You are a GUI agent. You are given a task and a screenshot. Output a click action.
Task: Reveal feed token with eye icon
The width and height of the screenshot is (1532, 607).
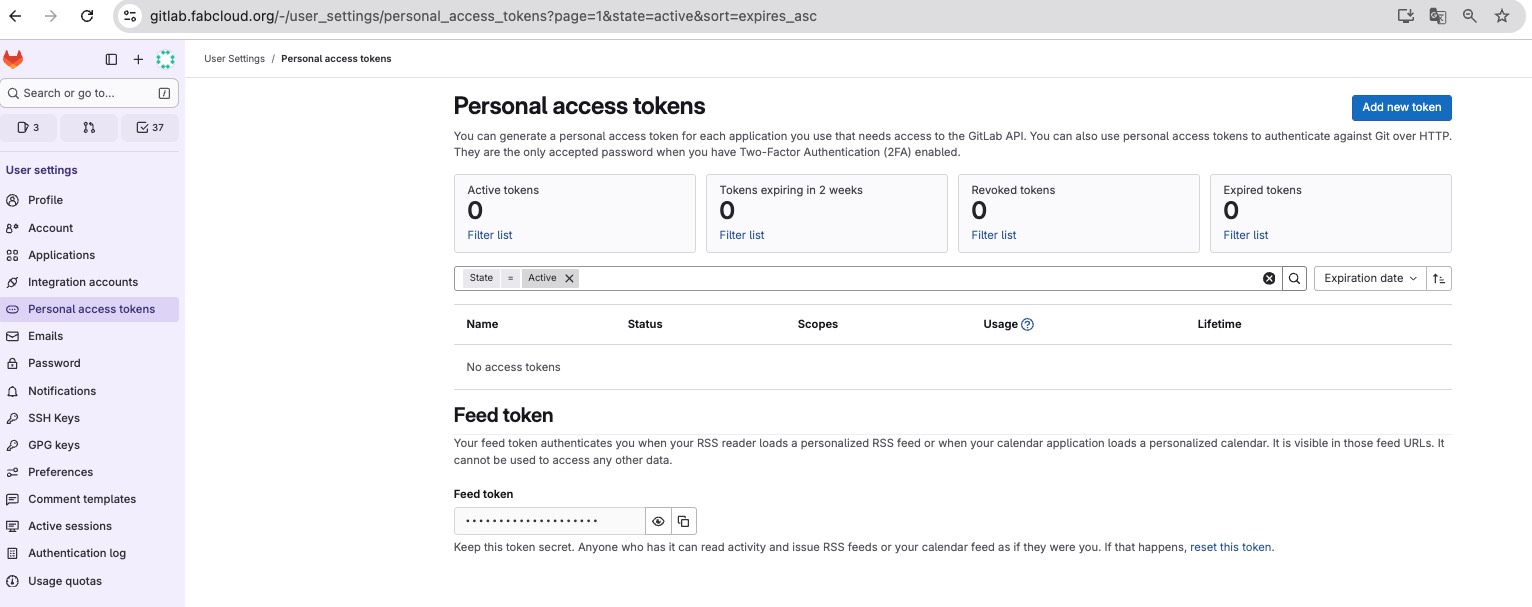[658, 521]
